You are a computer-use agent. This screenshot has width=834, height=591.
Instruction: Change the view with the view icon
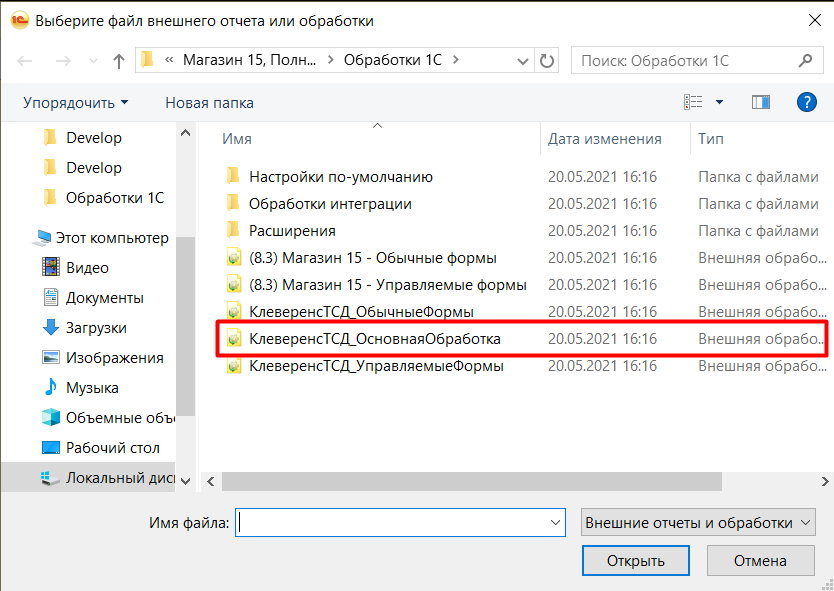[693, 102]
